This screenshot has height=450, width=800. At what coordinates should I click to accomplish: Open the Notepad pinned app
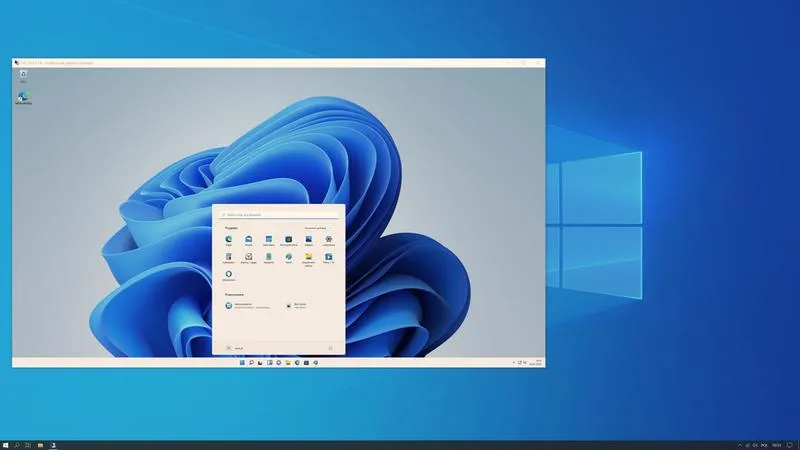click(268, 257)
